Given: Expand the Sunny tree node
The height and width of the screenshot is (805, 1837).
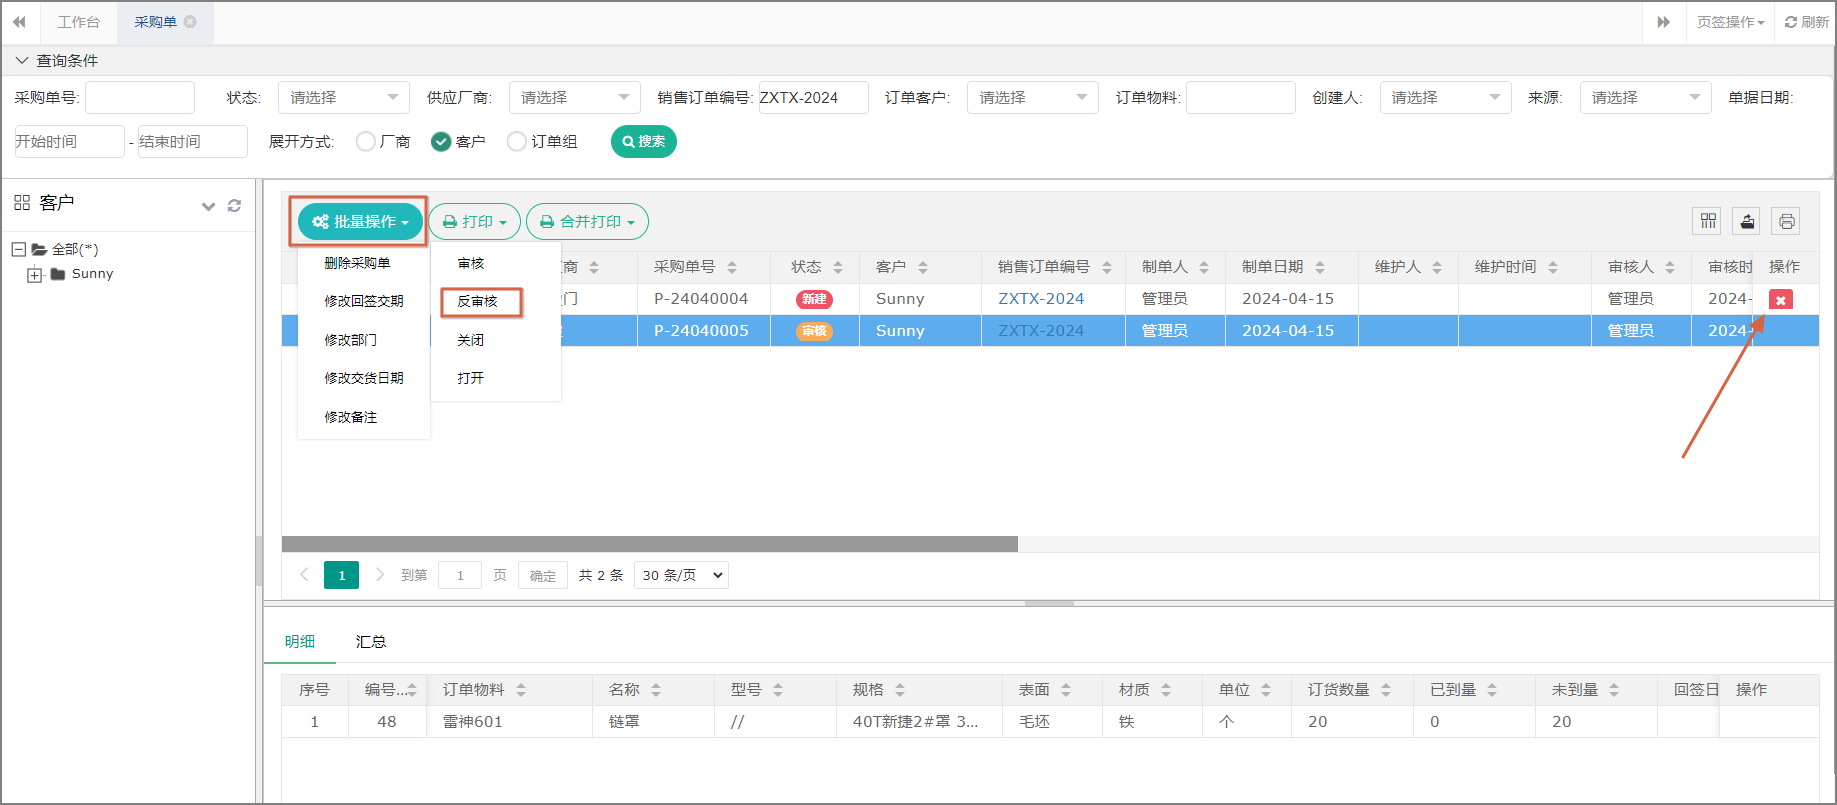Looking at the screenshot, I should [x=35, y=275].
